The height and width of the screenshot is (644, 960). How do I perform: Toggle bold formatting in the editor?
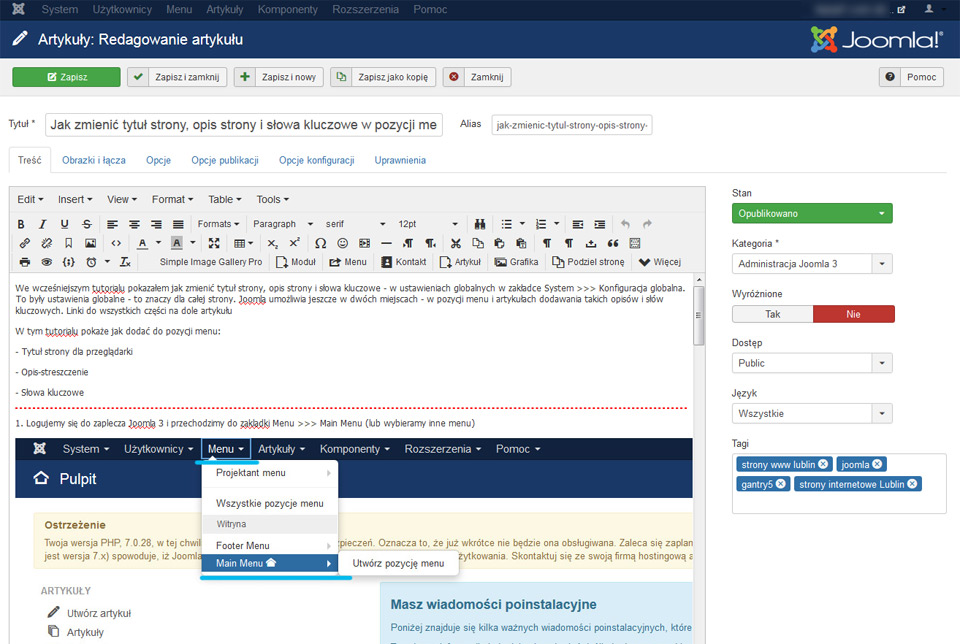click(21, 224)
